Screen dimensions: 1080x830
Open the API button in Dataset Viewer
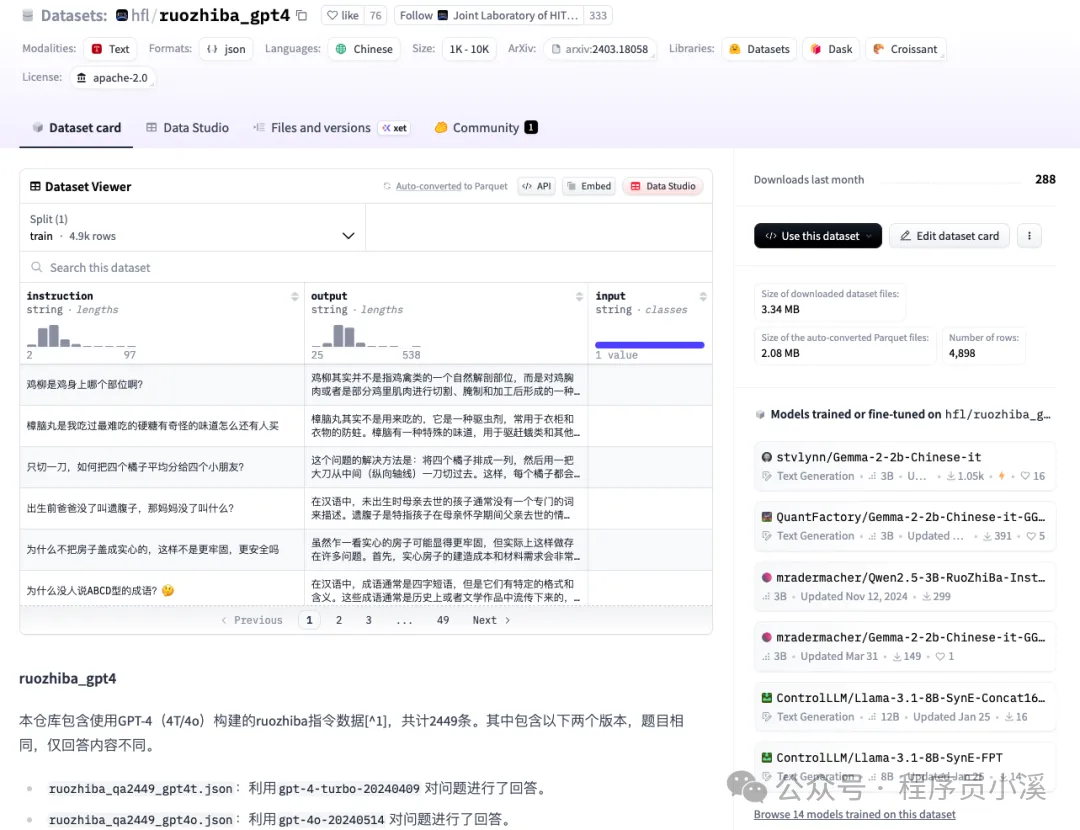click(537, 186)
